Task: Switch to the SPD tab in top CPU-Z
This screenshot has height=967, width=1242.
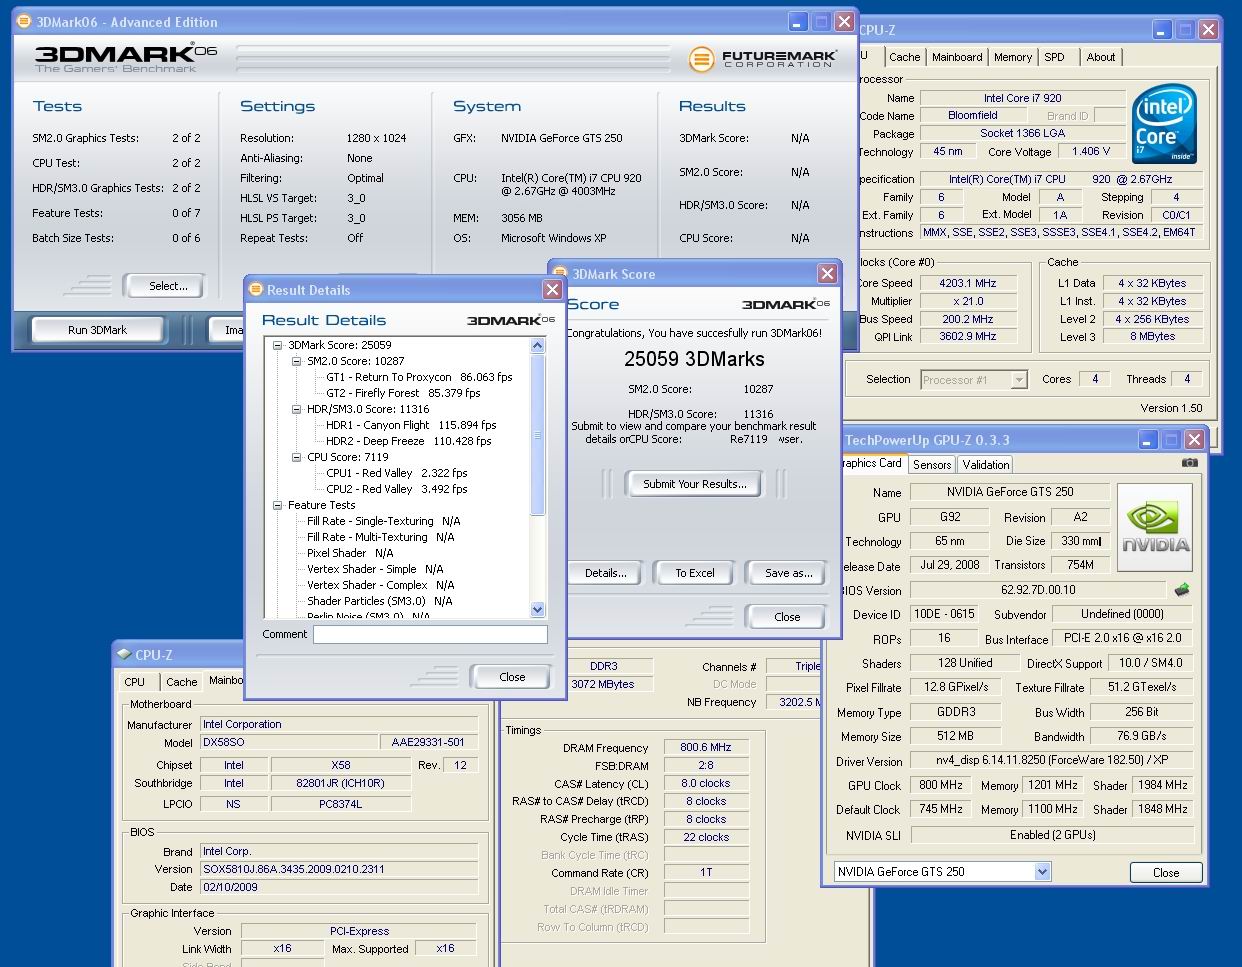Action: click(1055, 57)
